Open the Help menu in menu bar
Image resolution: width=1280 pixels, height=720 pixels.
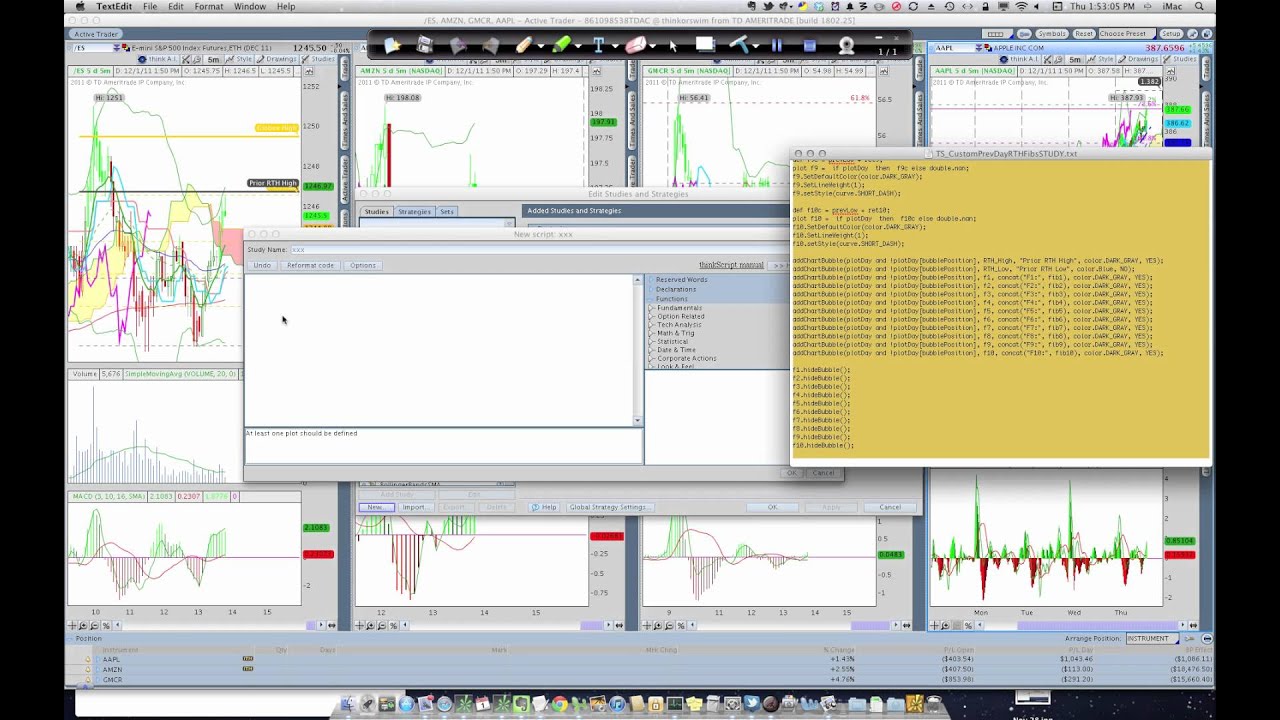click(286, 6)
